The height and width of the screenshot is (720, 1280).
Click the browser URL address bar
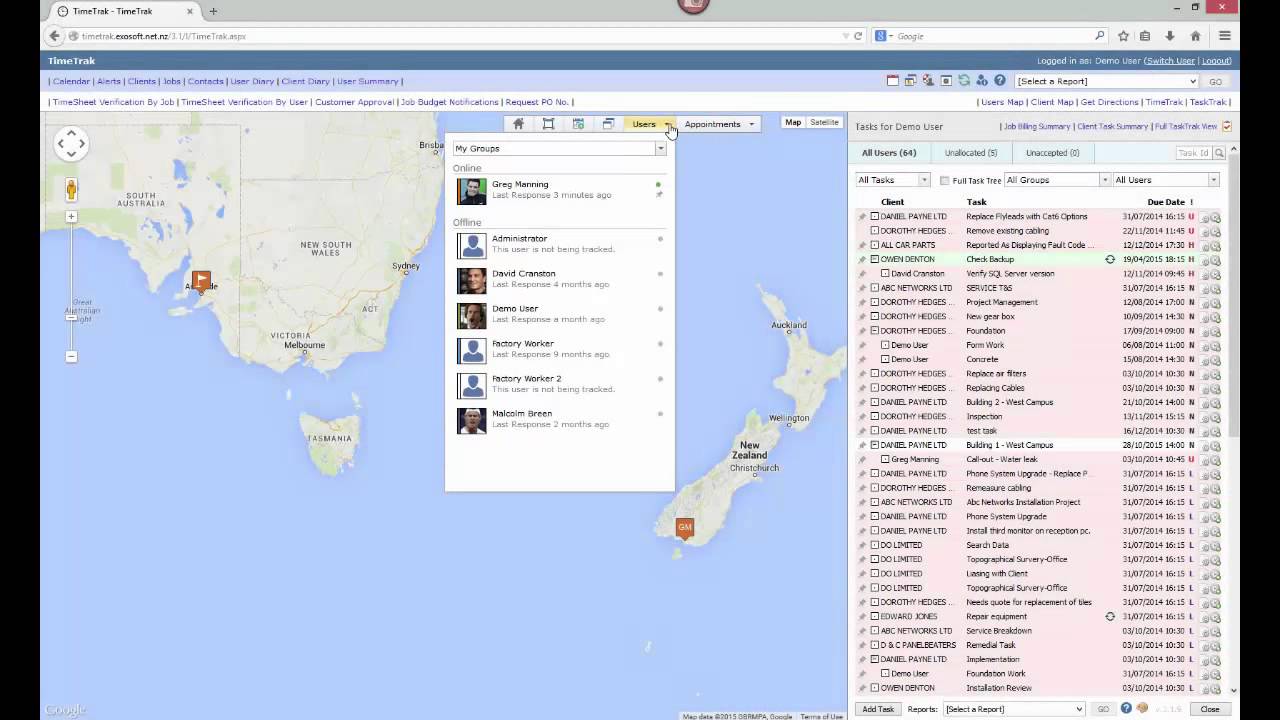455,36
